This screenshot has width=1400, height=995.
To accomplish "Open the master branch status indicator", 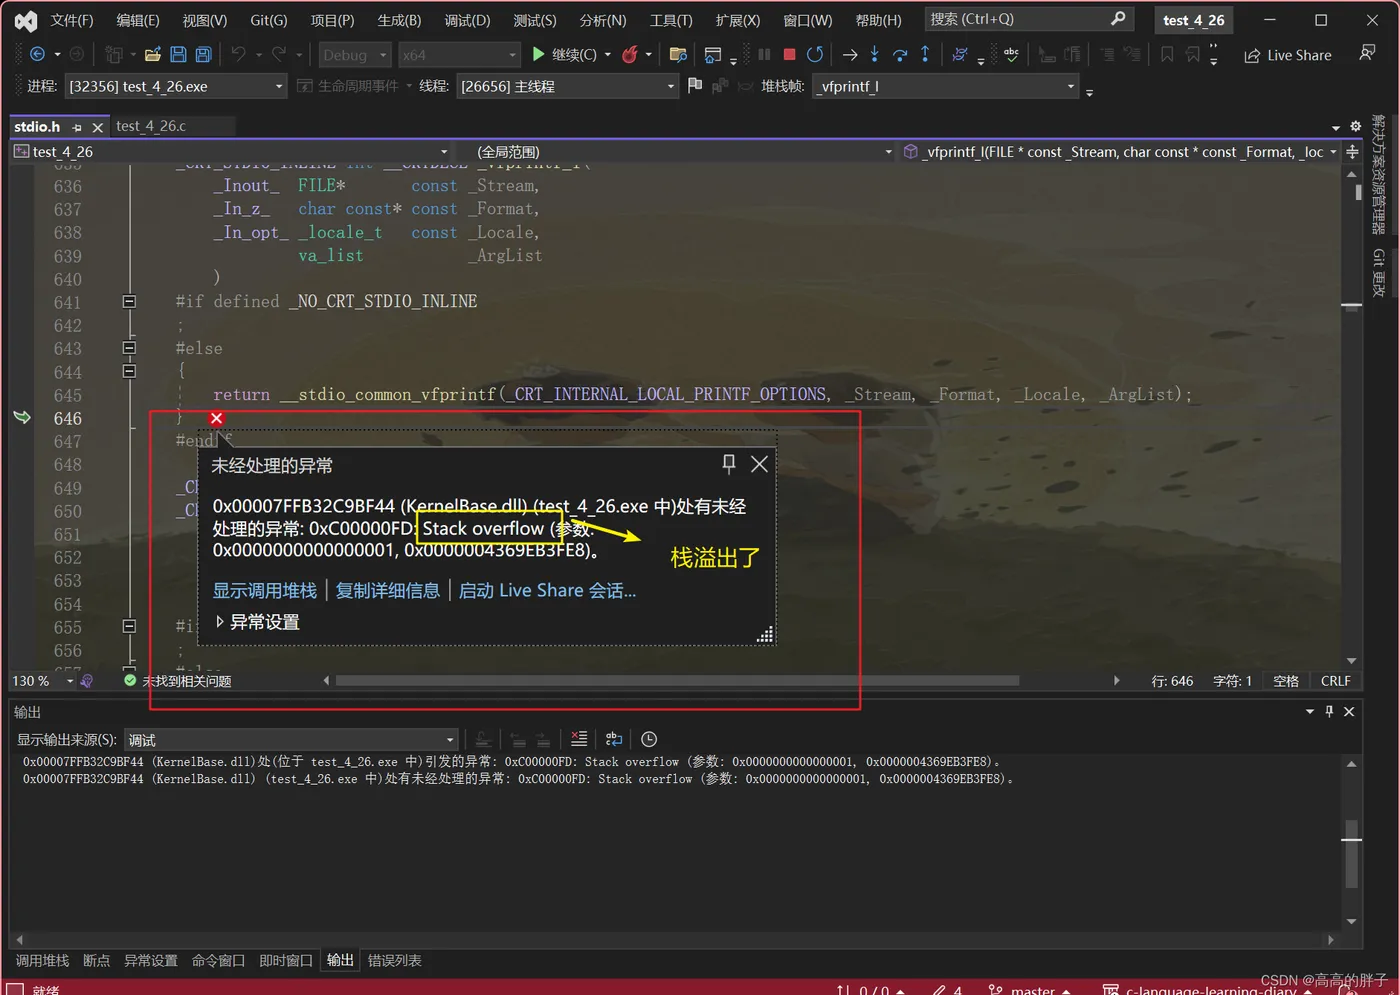I will tap(1030, 989).
